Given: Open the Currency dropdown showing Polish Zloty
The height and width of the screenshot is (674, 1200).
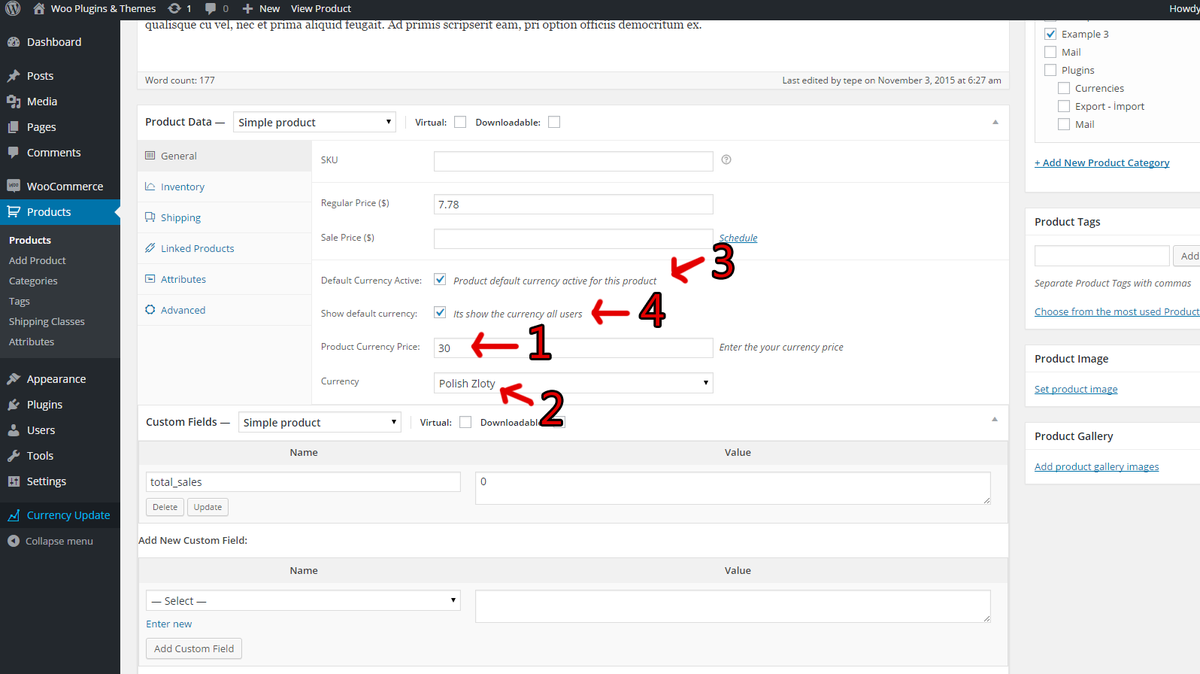Looking at the screenshot, I should [x=573, y=383].
